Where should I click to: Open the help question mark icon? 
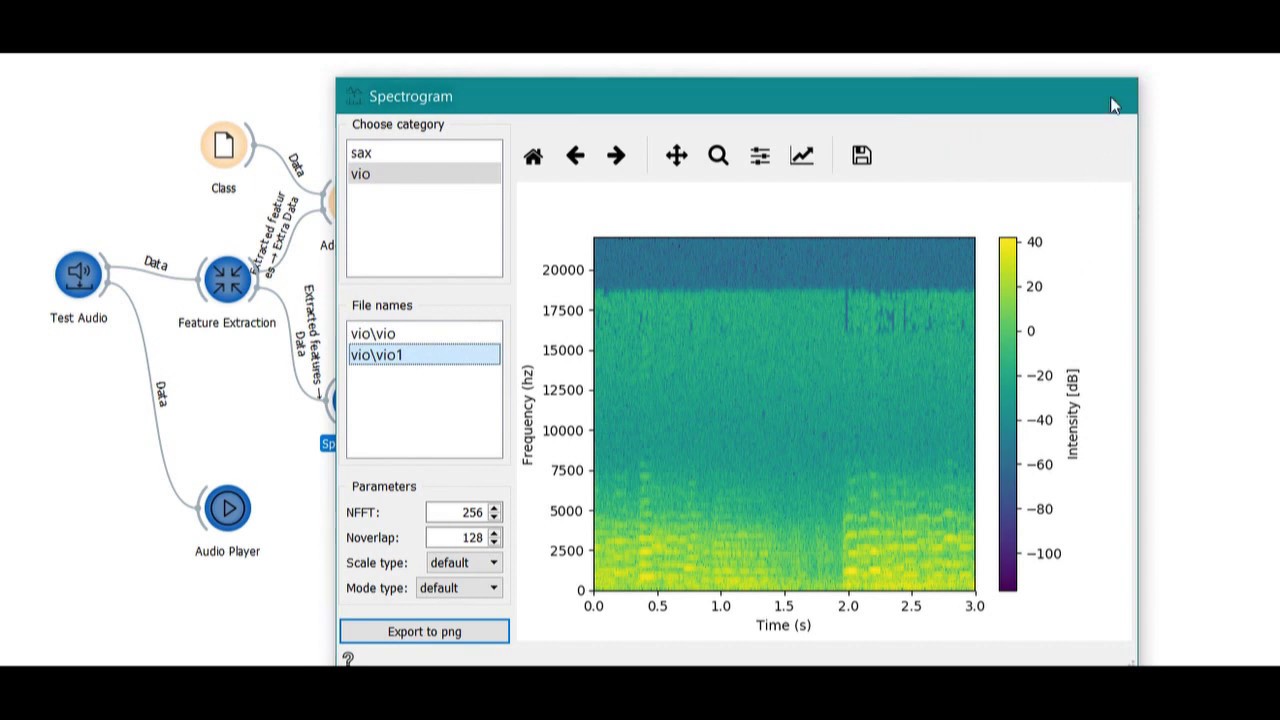point(348,658)
